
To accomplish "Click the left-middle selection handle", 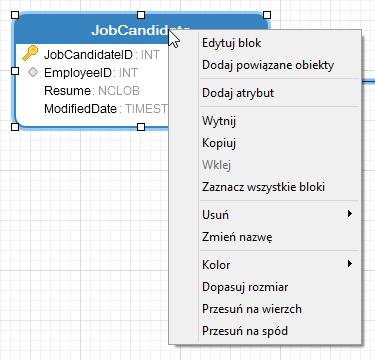I will coord(15,71).
